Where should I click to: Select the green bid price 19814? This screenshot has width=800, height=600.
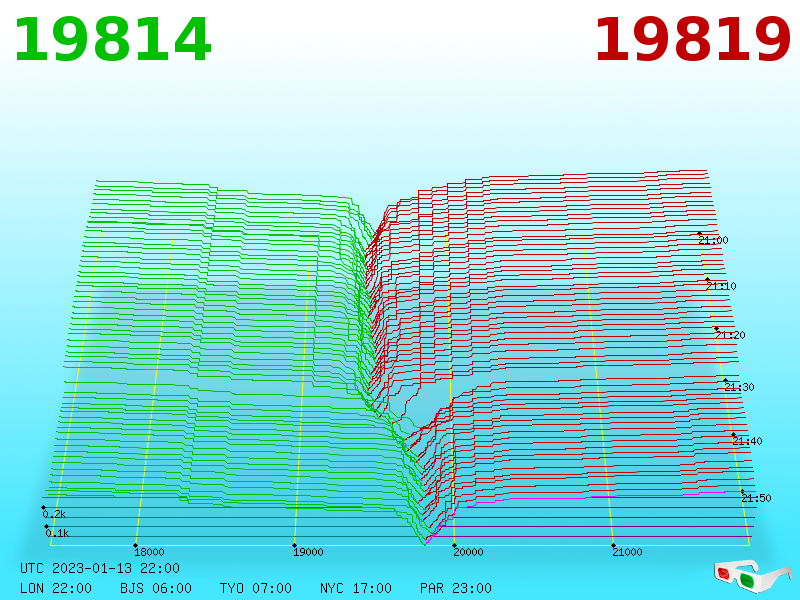point(112,40)
